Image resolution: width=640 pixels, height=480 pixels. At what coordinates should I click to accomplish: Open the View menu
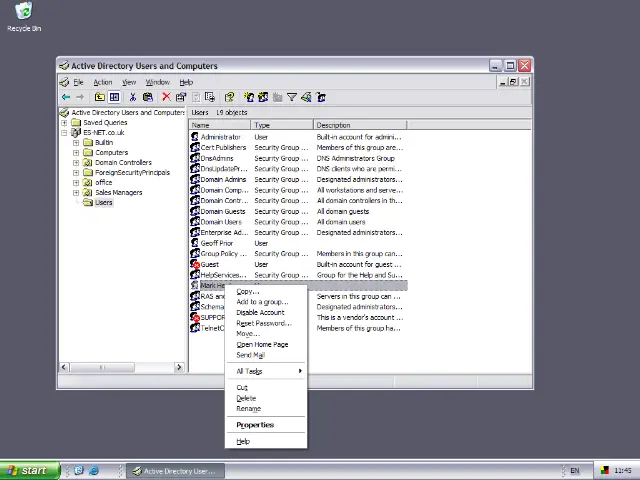[129, 82]
